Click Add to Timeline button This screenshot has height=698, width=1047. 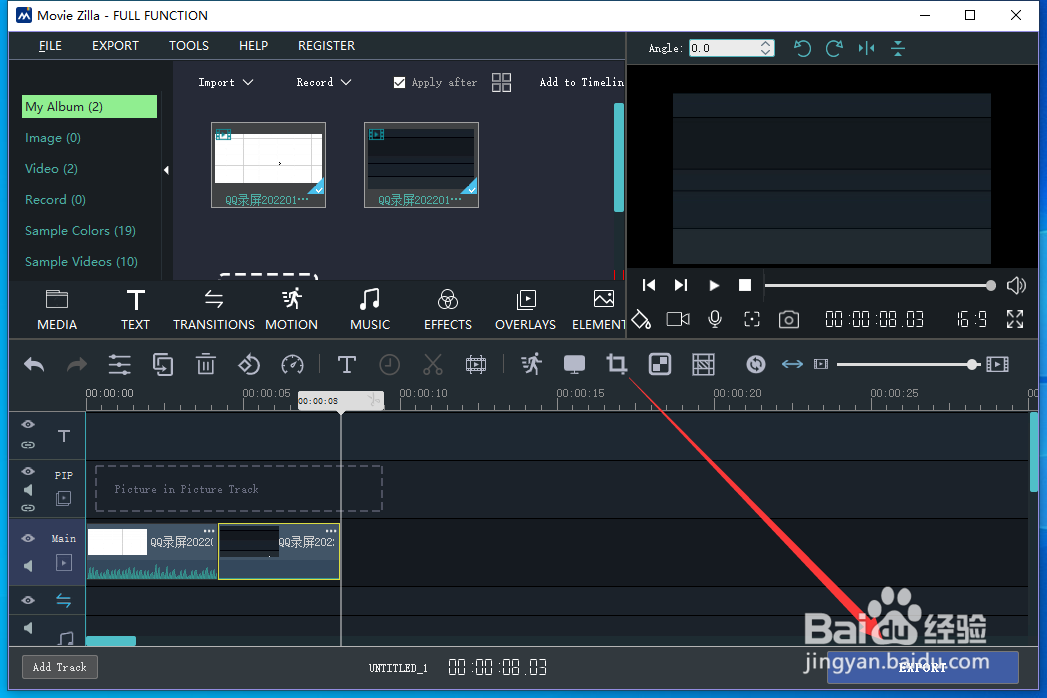tap(582, 82)
